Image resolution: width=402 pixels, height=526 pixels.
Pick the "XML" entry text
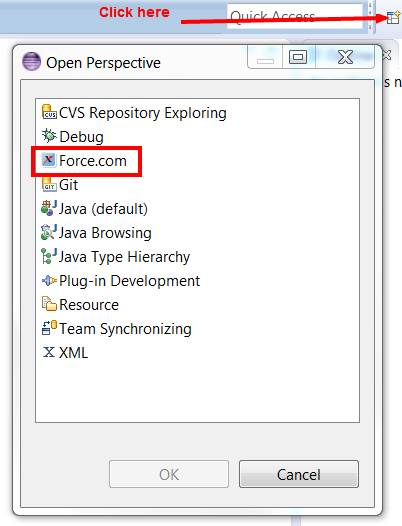click(73, 353)
